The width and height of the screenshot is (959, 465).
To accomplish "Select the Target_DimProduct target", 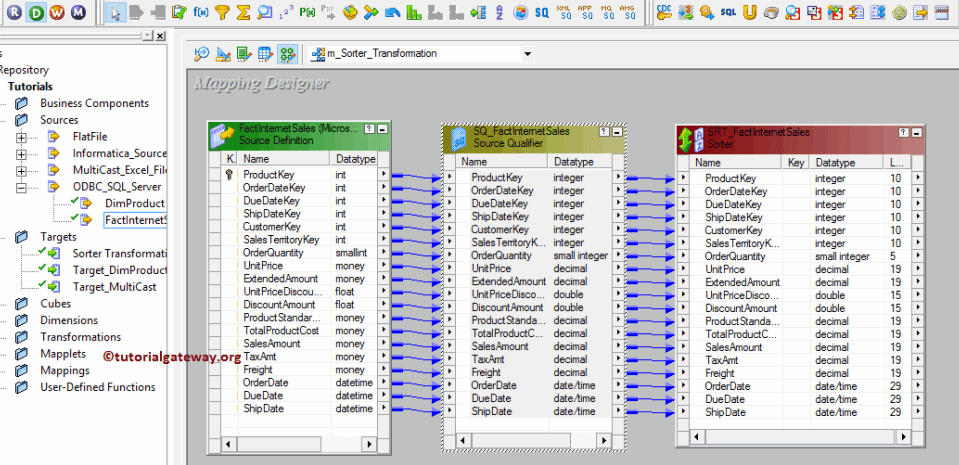I will [x=119, y=270].
